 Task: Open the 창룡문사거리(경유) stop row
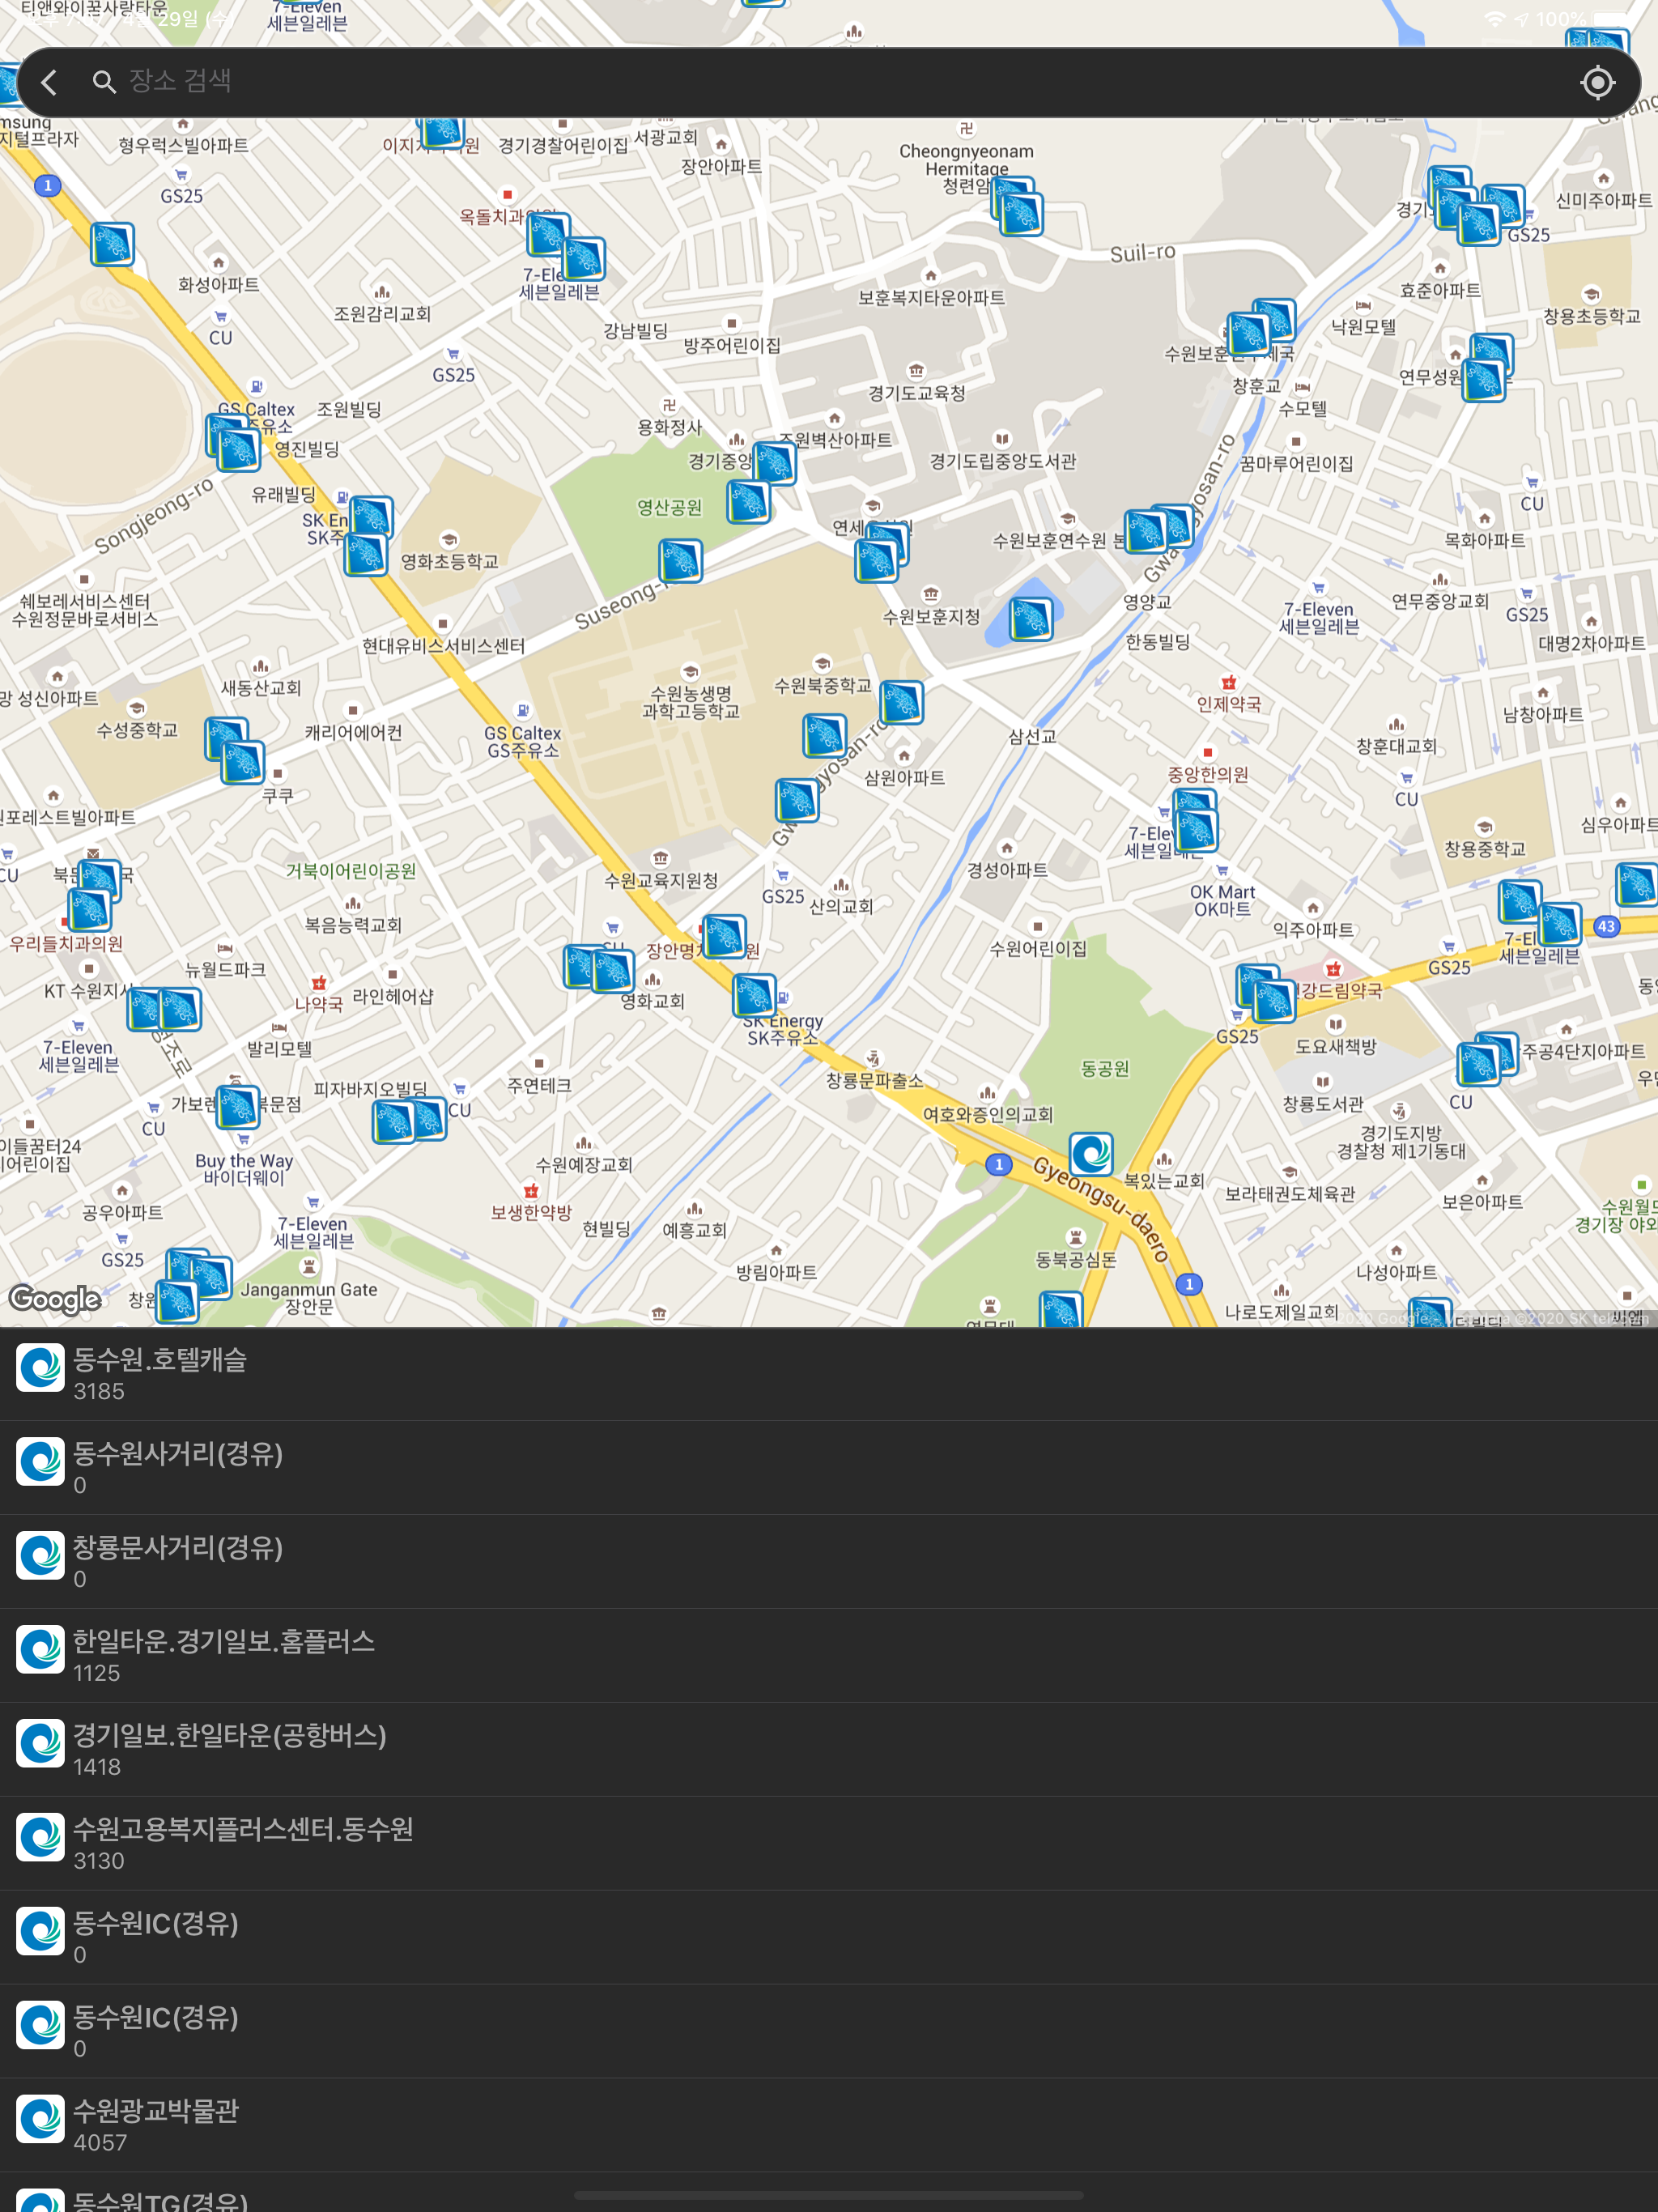point(829,1562)
